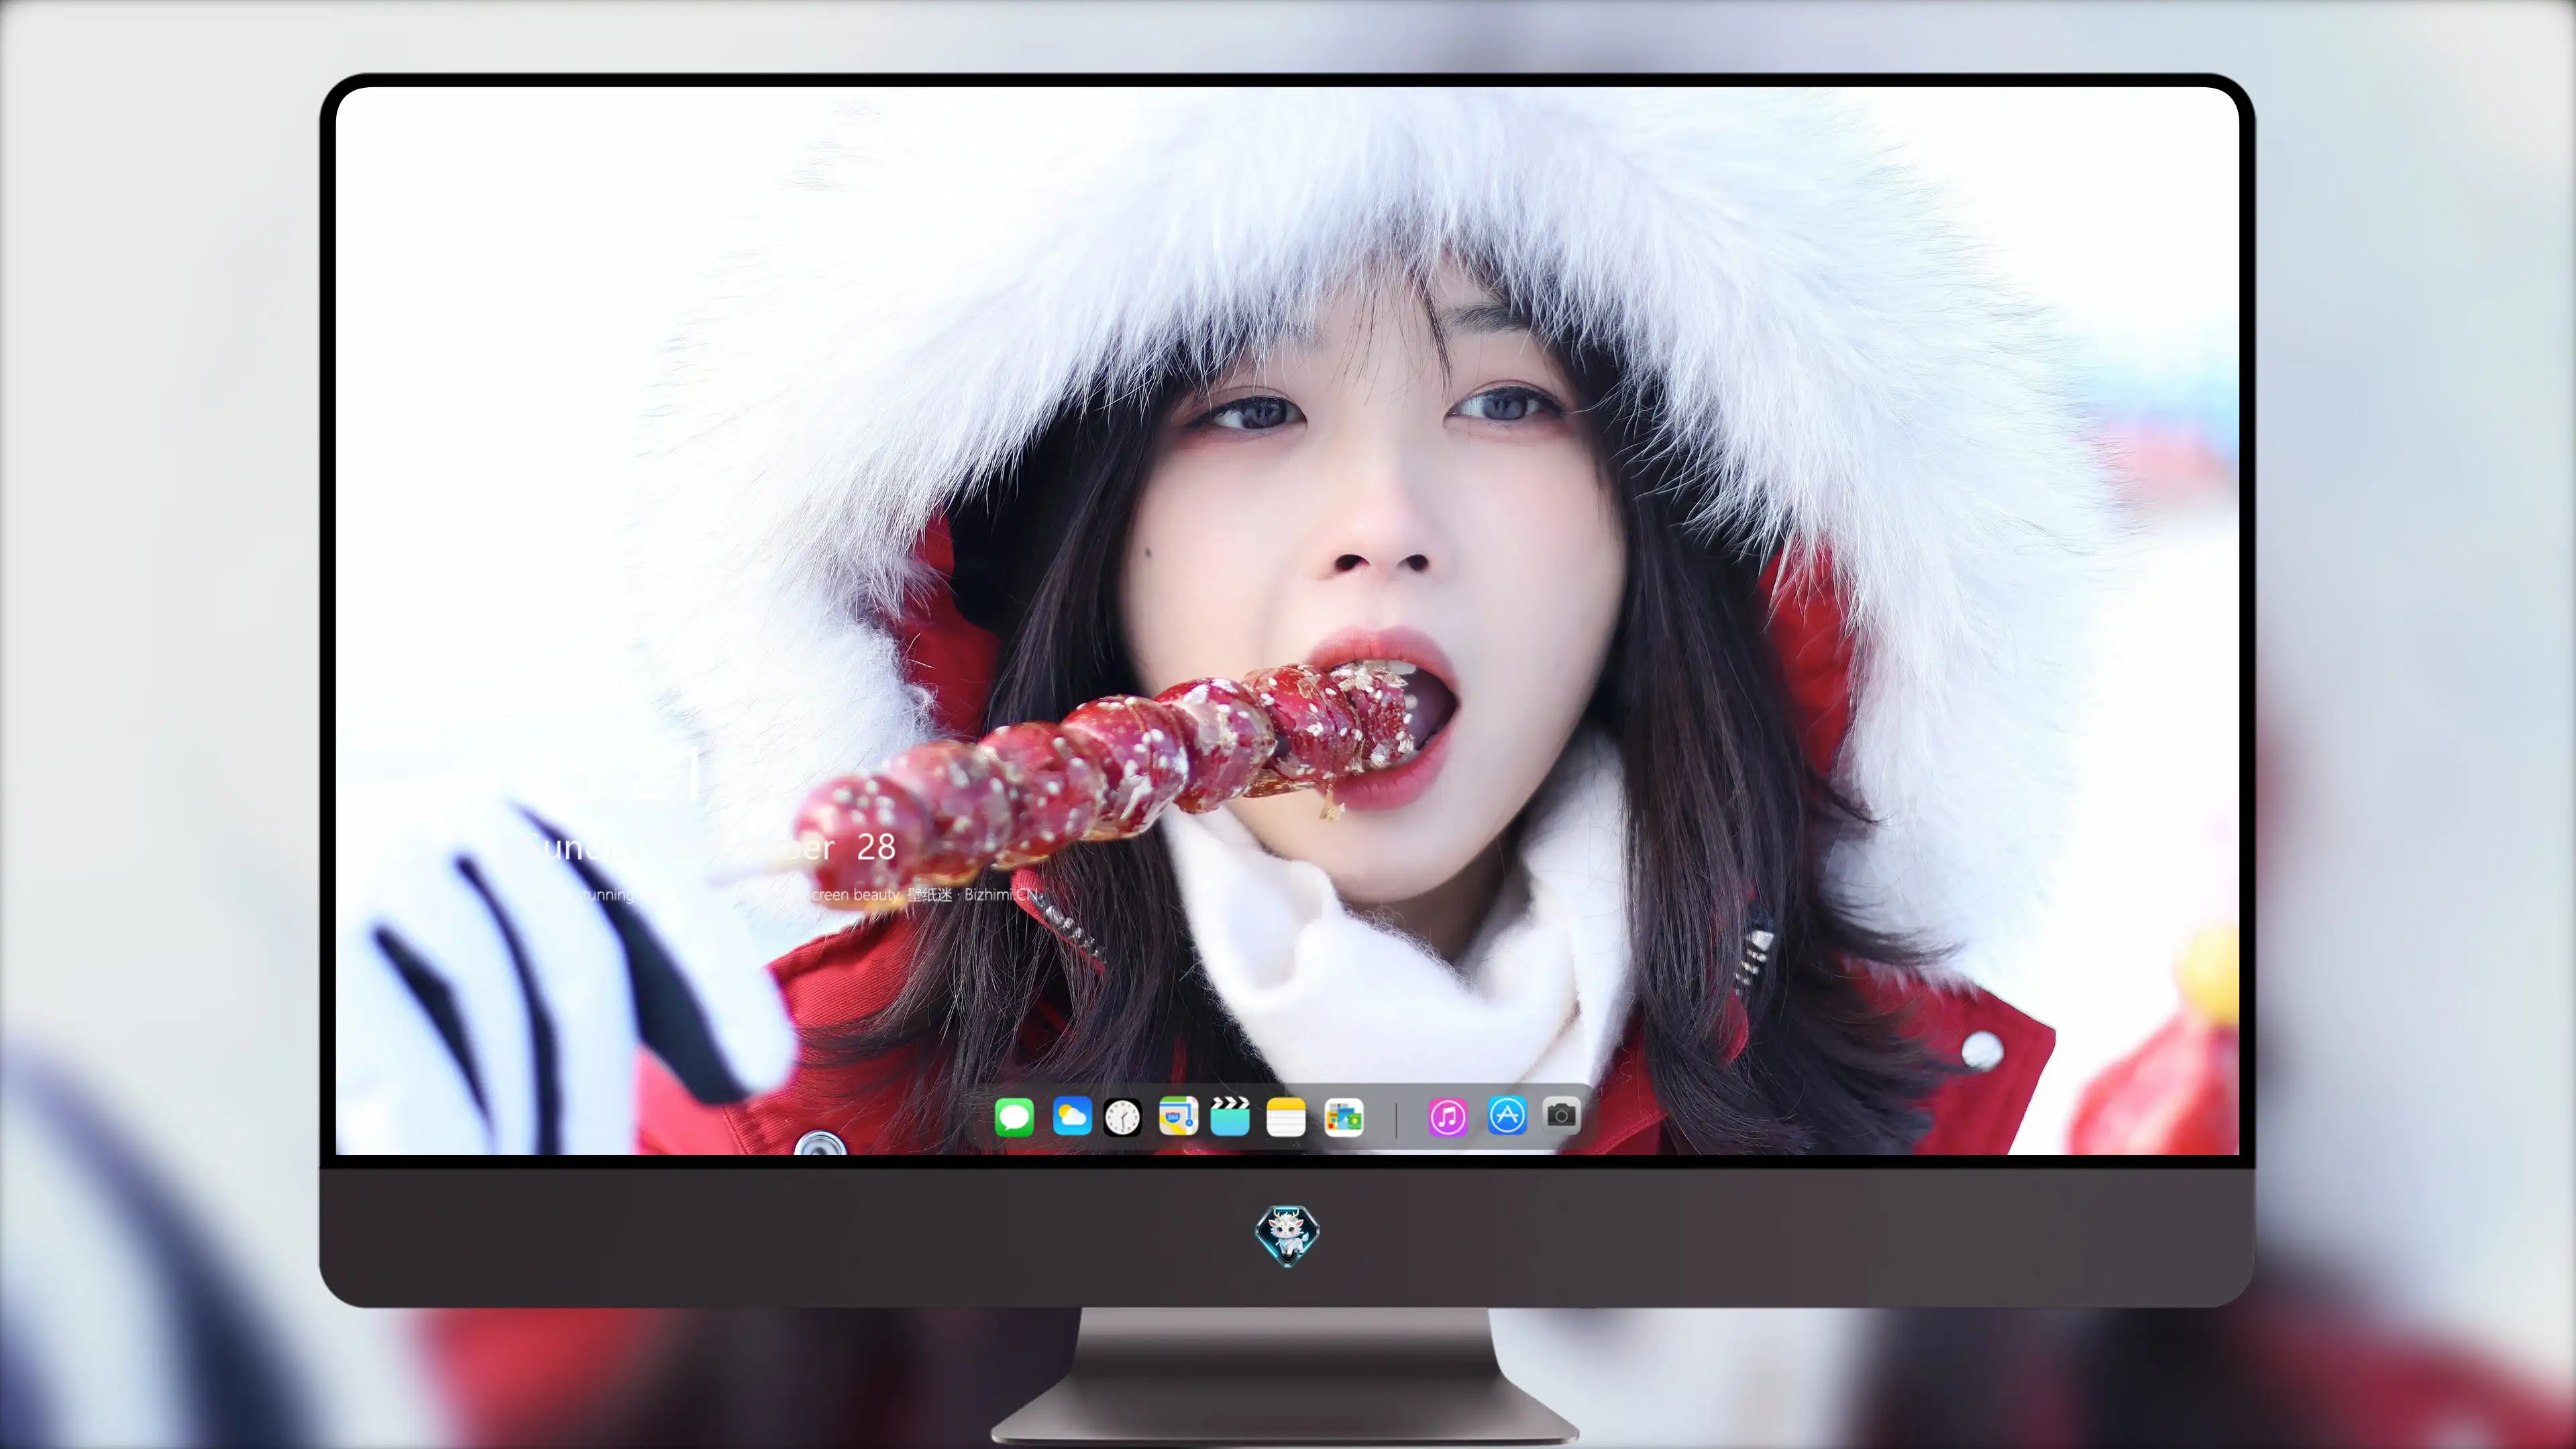Click the date number "28" on the desktop

[x=876, y=848]
